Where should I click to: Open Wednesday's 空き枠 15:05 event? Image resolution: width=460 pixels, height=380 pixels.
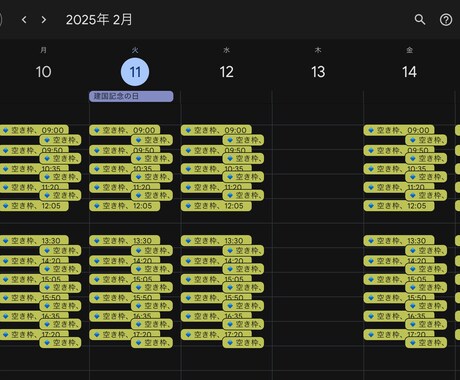coord(216,279)
